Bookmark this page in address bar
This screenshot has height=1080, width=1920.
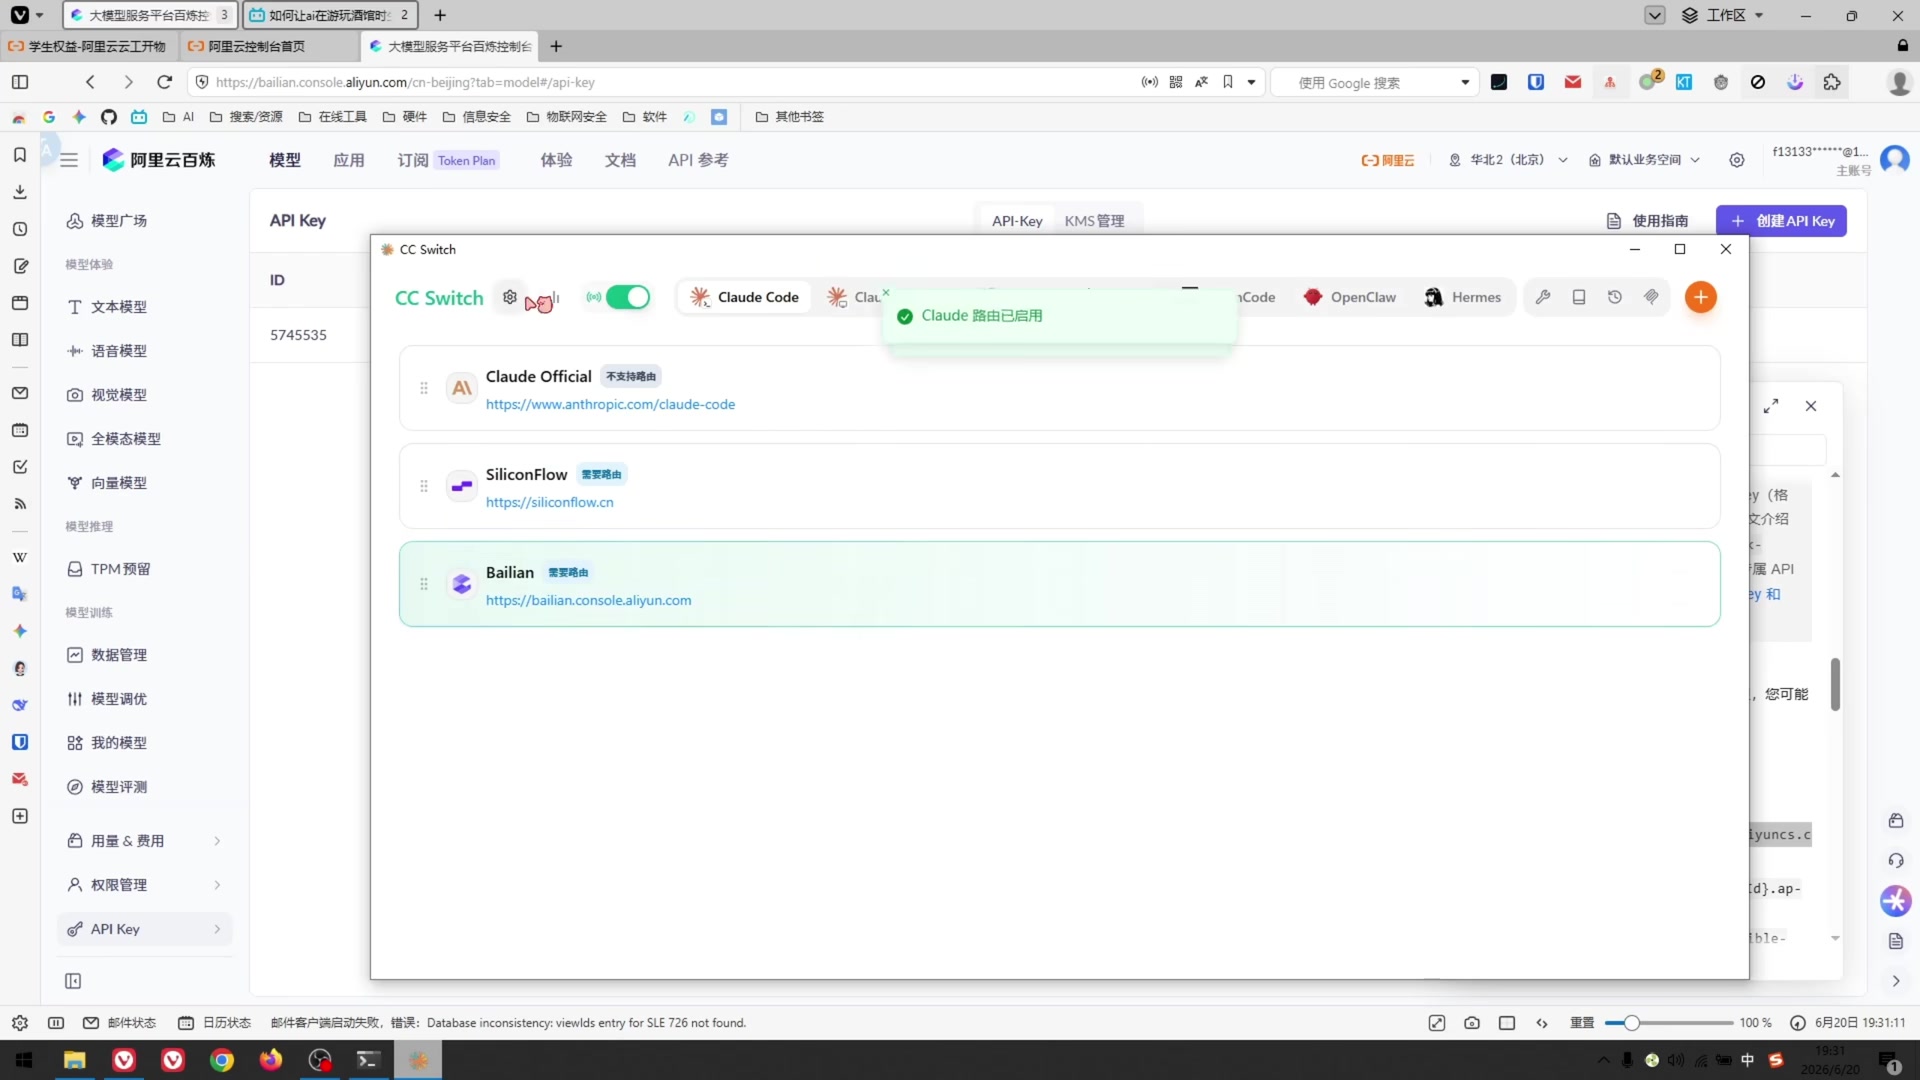[x=1228, y=82]
